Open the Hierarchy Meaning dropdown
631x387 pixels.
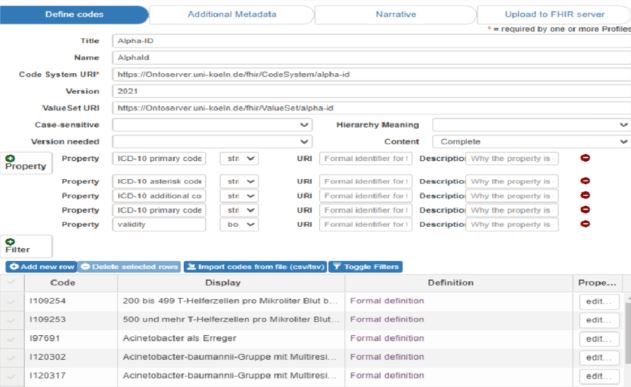[x=531, y=125]
